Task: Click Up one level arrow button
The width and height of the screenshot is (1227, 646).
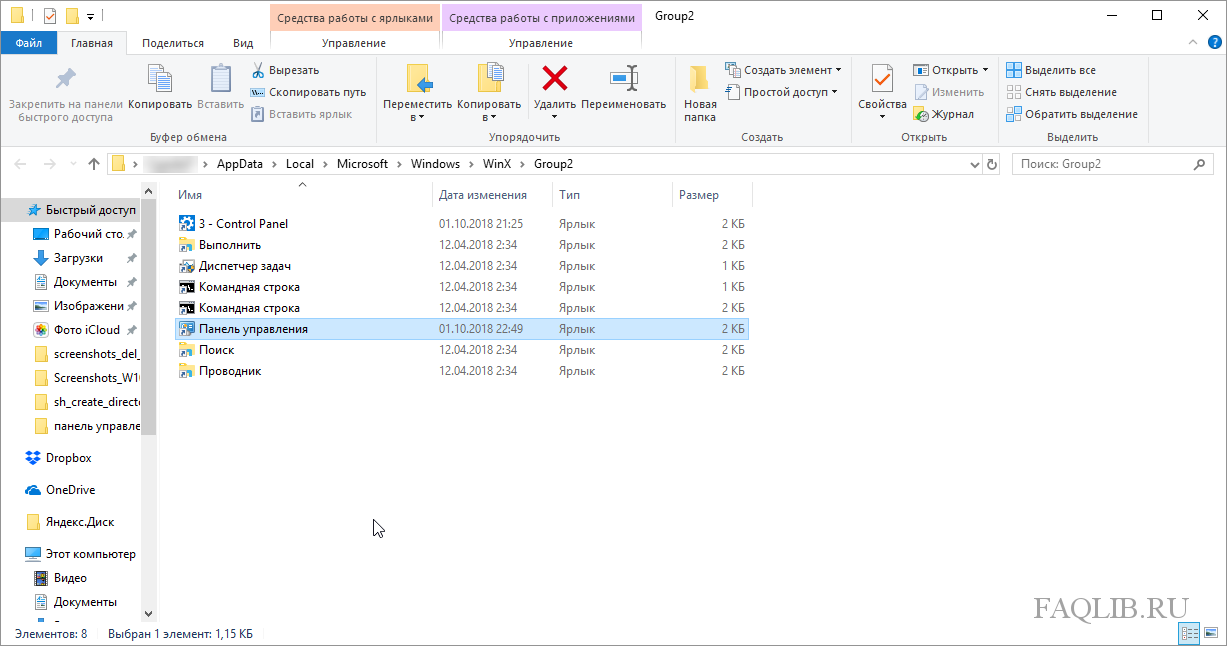Action: pos(94,164)
